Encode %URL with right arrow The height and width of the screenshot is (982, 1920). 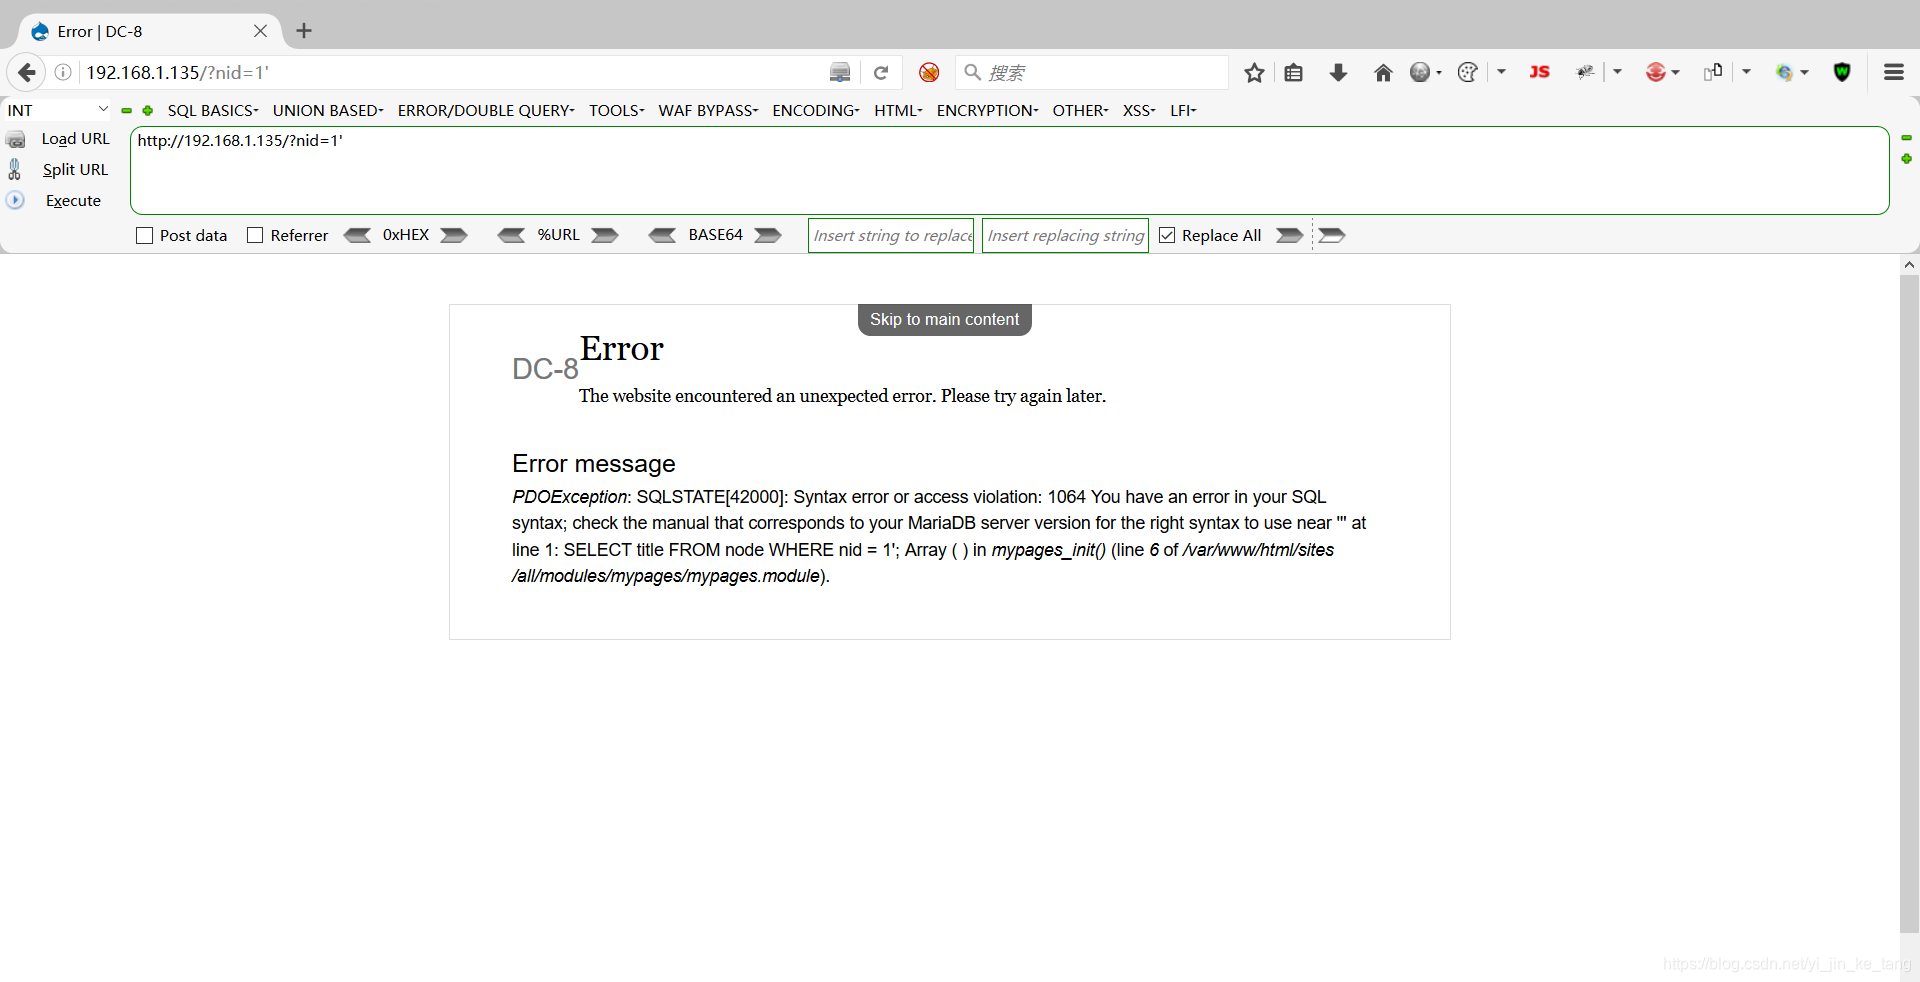[605, 235]
